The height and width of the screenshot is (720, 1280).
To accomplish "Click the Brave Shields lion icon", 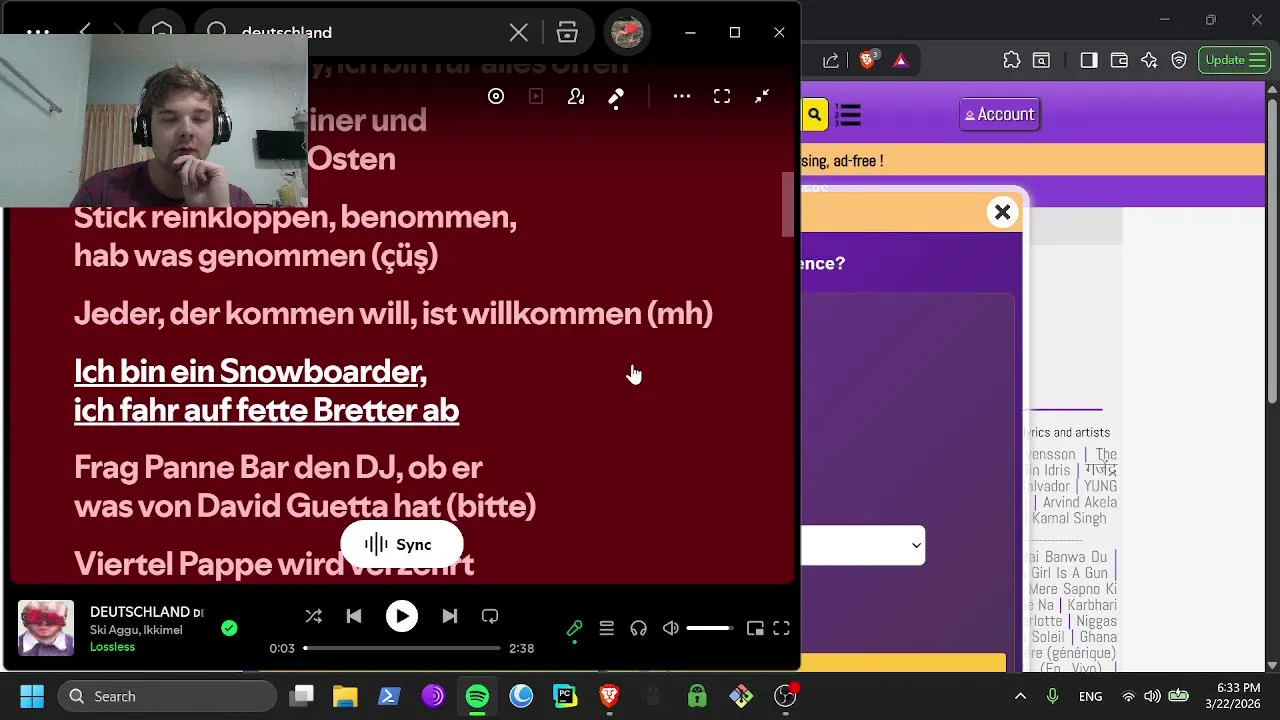I will [x=867, y=60].
